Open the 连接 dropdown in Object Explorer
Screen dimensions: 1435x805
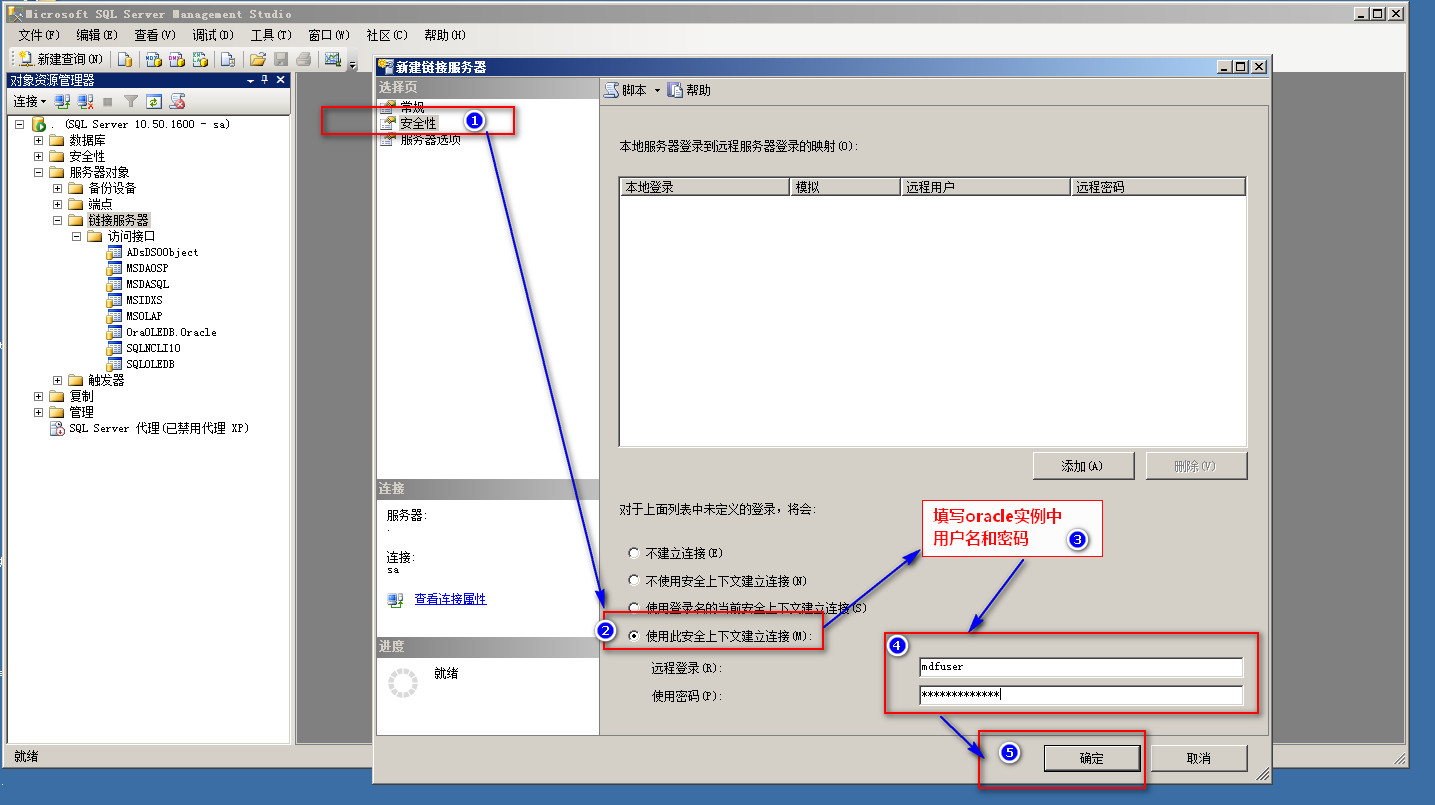[x=30, y=102]
